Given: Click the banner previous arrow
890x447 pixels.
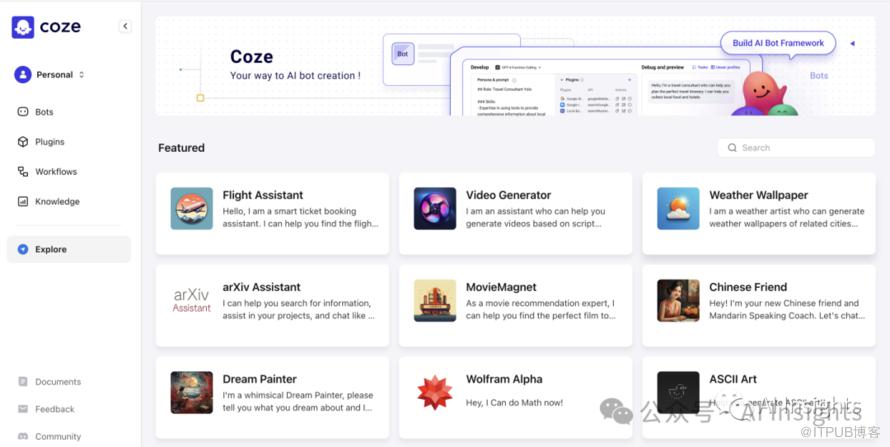Looking at the screenshot, I should [x=852, y=43].
